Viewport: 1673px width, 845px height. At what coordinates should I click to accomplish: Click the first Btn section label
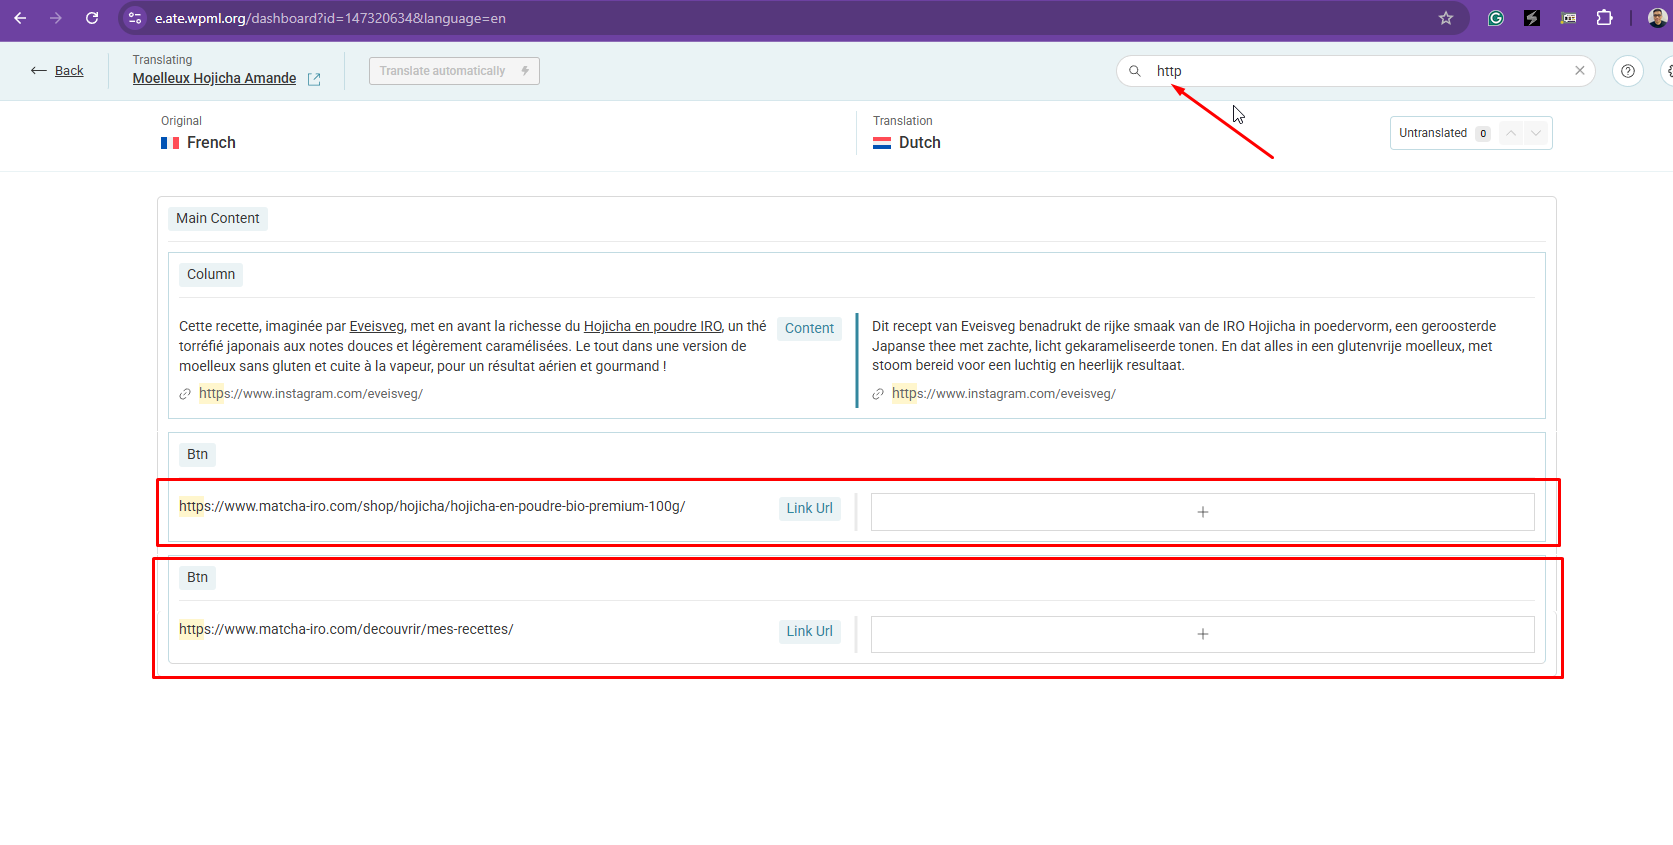[x=197, y=454]
